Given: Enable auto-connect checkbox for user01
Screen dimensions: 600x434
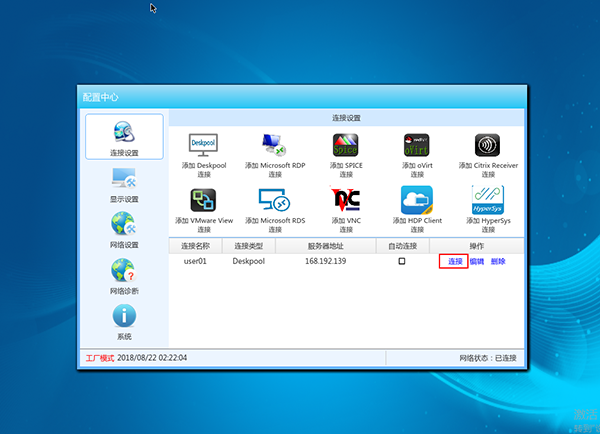Looking at the screenshot, I should [x=402, y=261].
